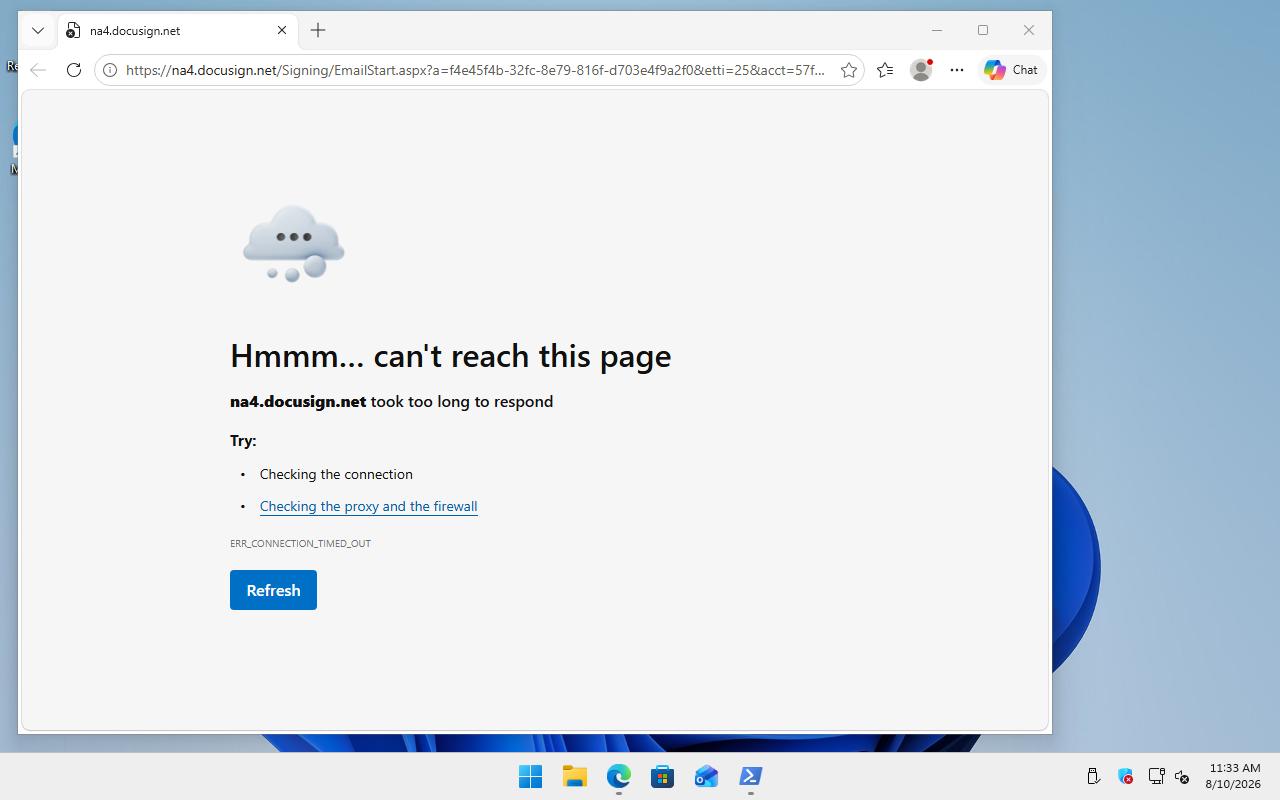This screenshot has height=800, width=1280.
Task: Open the browser profile avatar
Action: tap(921, 70)
